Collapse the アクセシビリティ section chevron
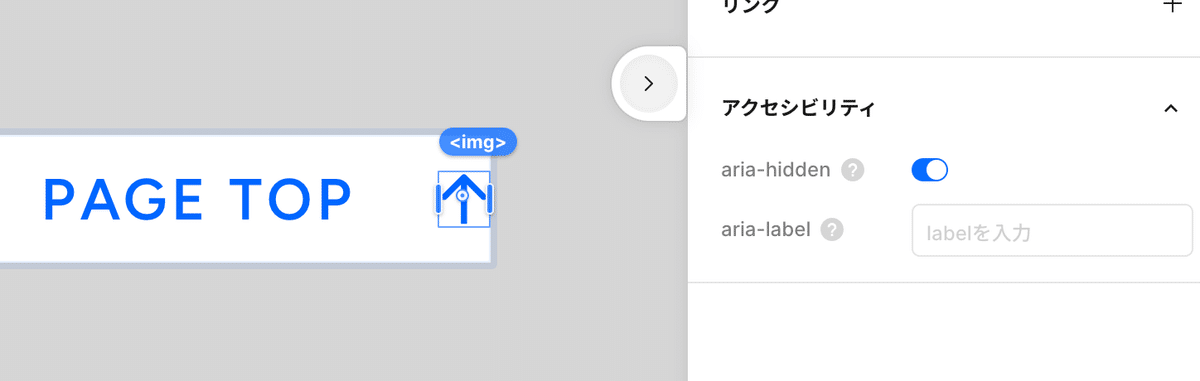Image resolution: width=1200 pixels, height=381 pixels. (1171, 108)
